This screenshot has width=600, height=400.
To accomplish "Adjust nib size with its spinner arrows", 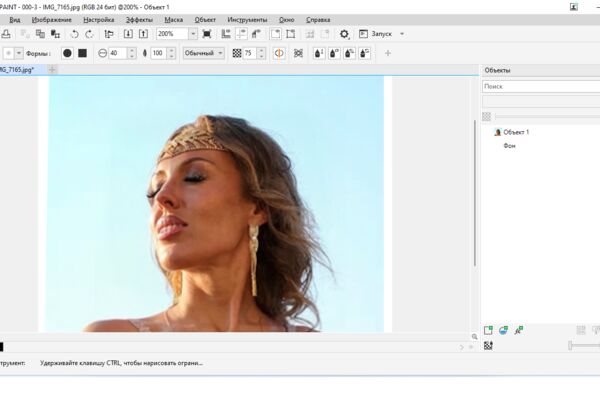I will coord(132,53).
